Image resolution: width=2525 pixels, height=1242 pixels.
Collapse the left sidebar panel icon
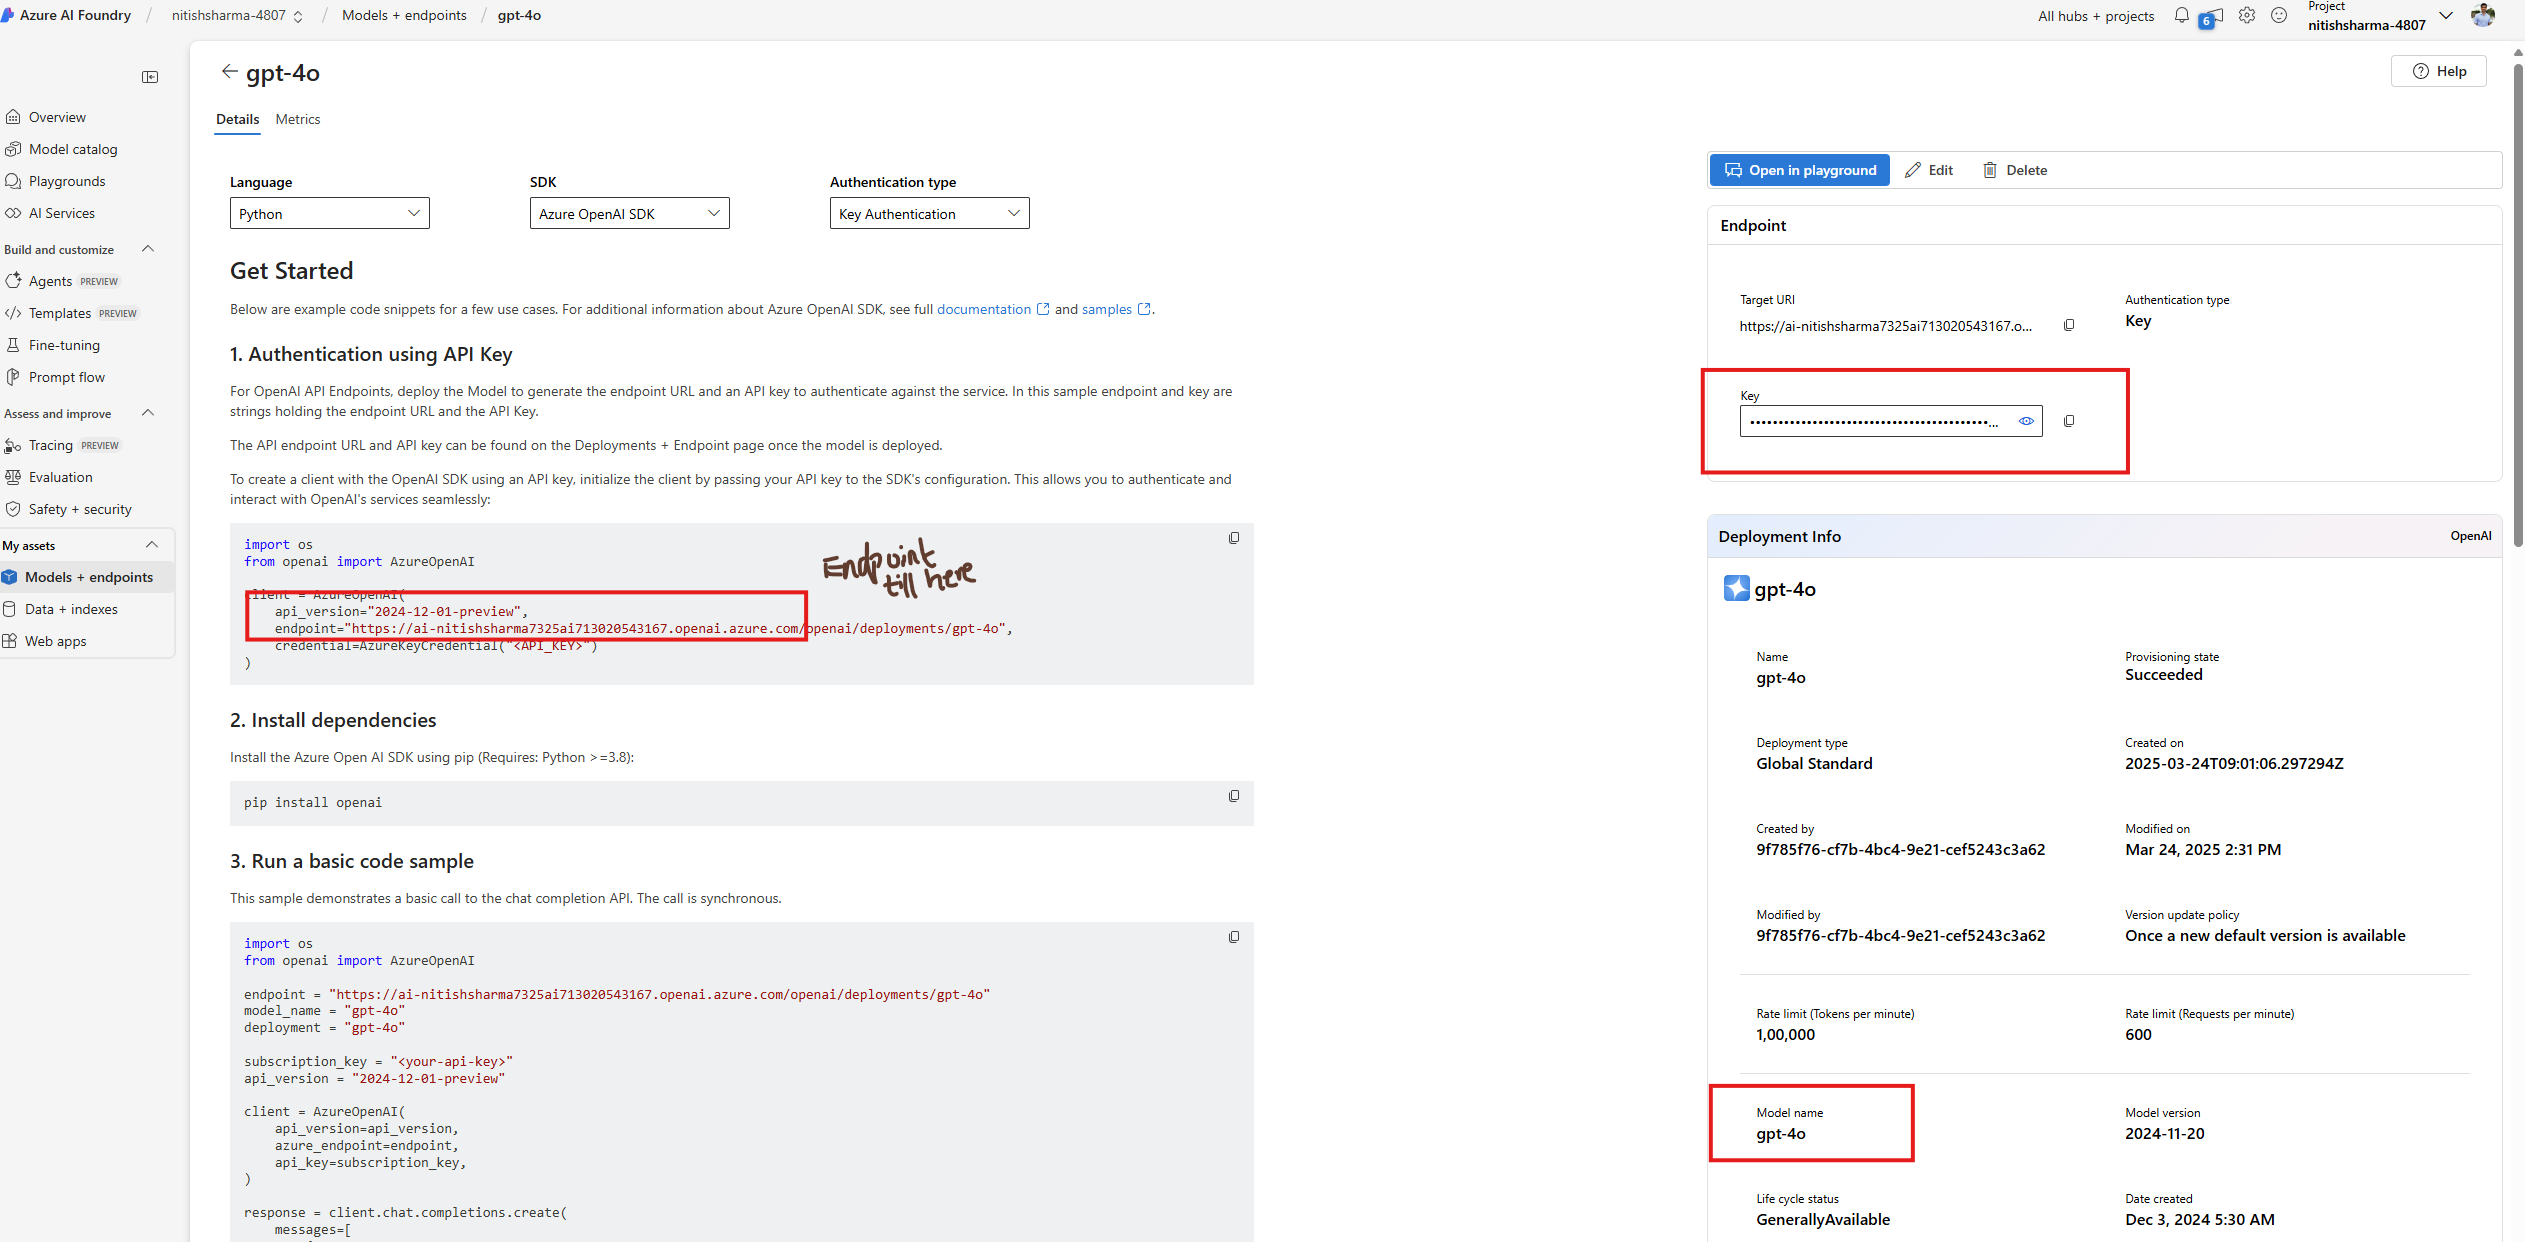click(x=150, y=77)
